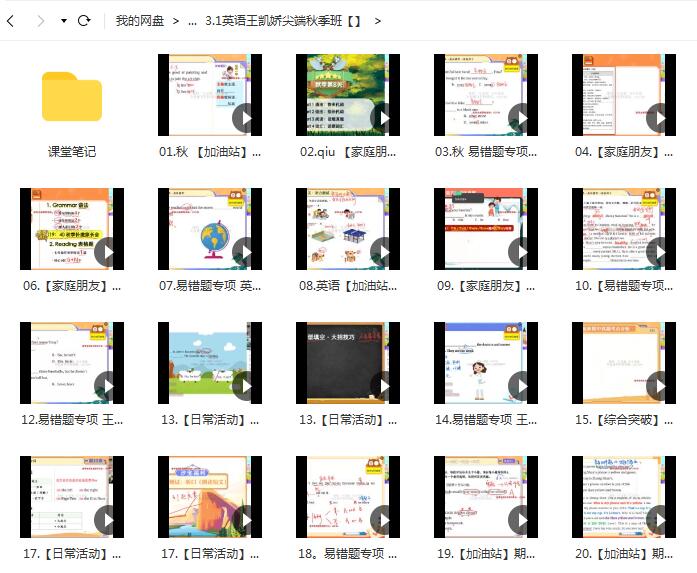Open thumbnail of video 01 with cartoon girl
697x573 pixels.
[x=210, y=95]
